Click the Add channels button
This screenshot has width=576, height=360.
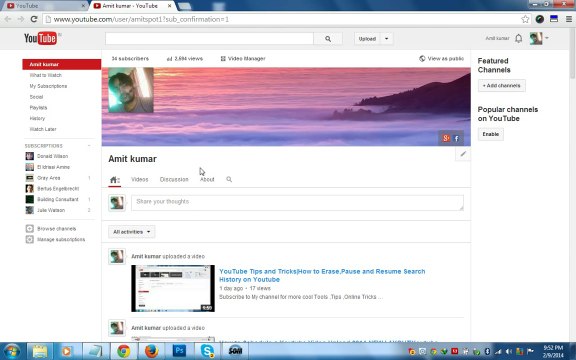click(x=501, y=86)
